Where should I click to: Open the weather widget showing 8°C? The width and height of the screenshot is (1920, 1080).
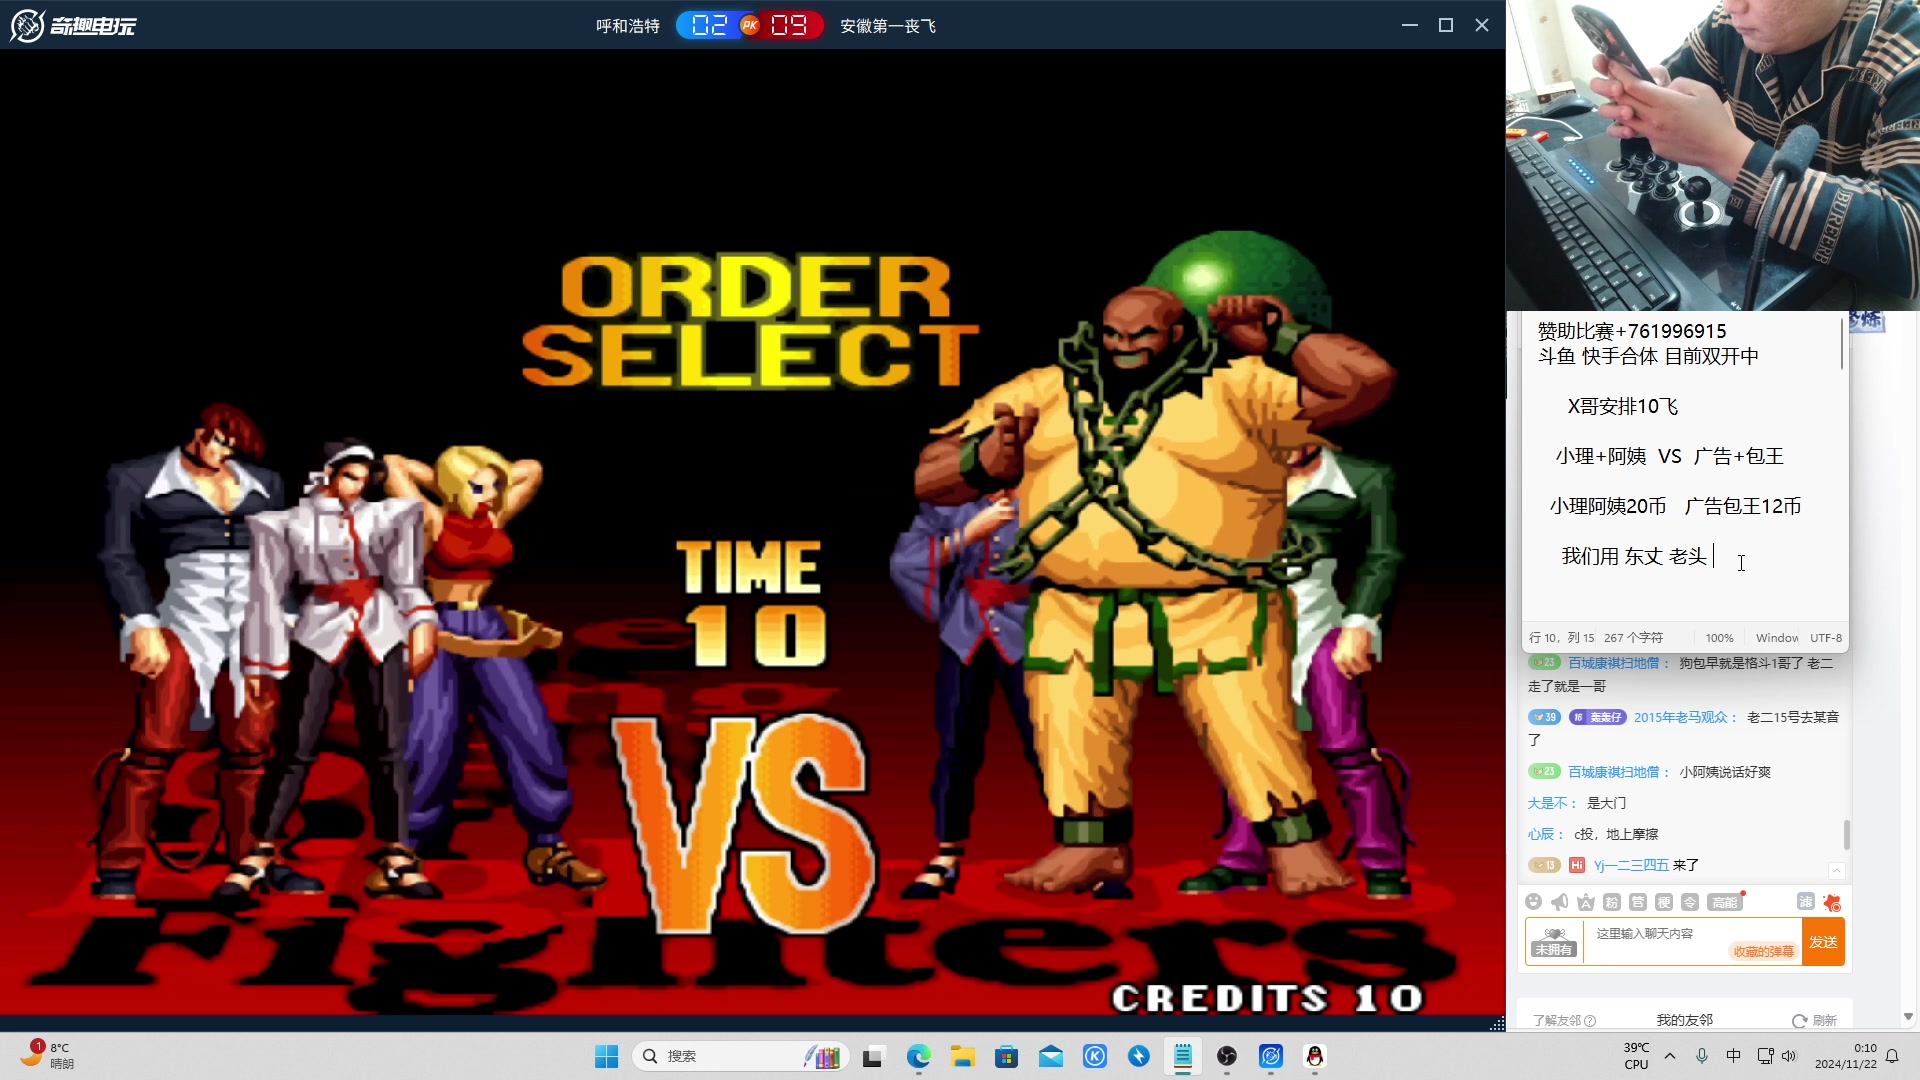47,1055
